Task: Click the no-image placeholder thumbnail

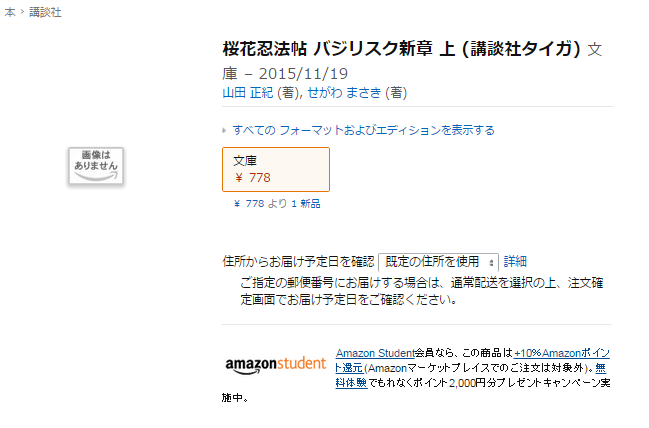Action: [x=94, y=164]
